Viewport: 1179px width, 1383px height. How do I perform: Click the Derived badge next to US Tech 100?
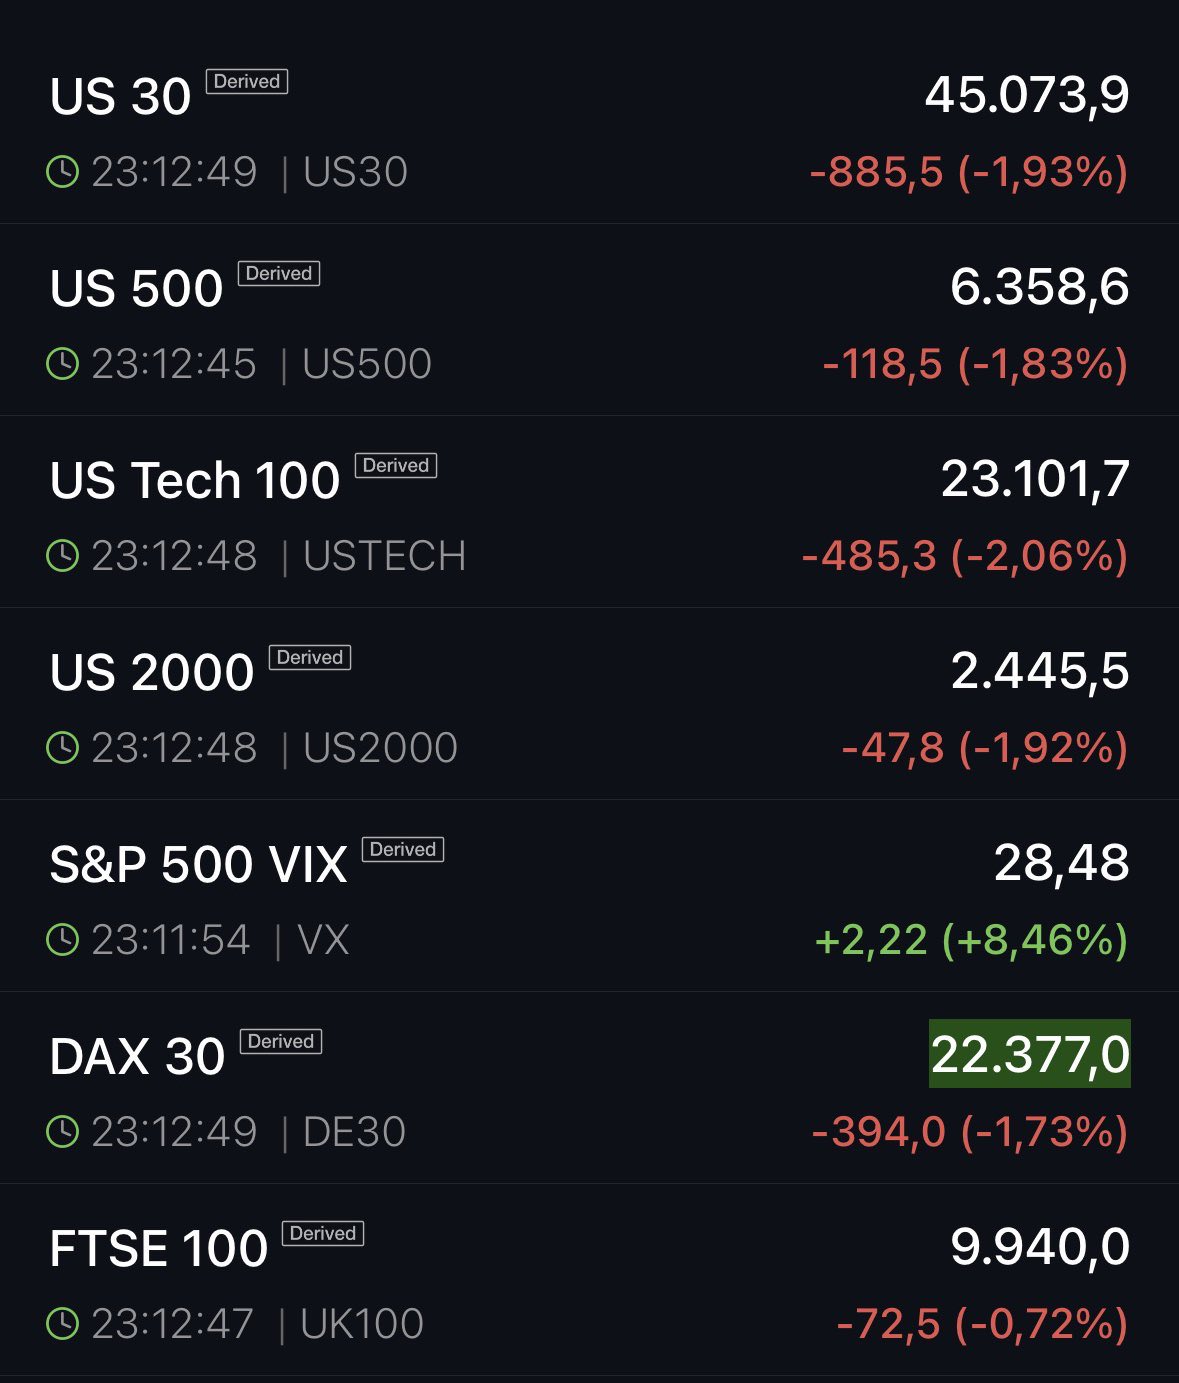click(396, 466)
